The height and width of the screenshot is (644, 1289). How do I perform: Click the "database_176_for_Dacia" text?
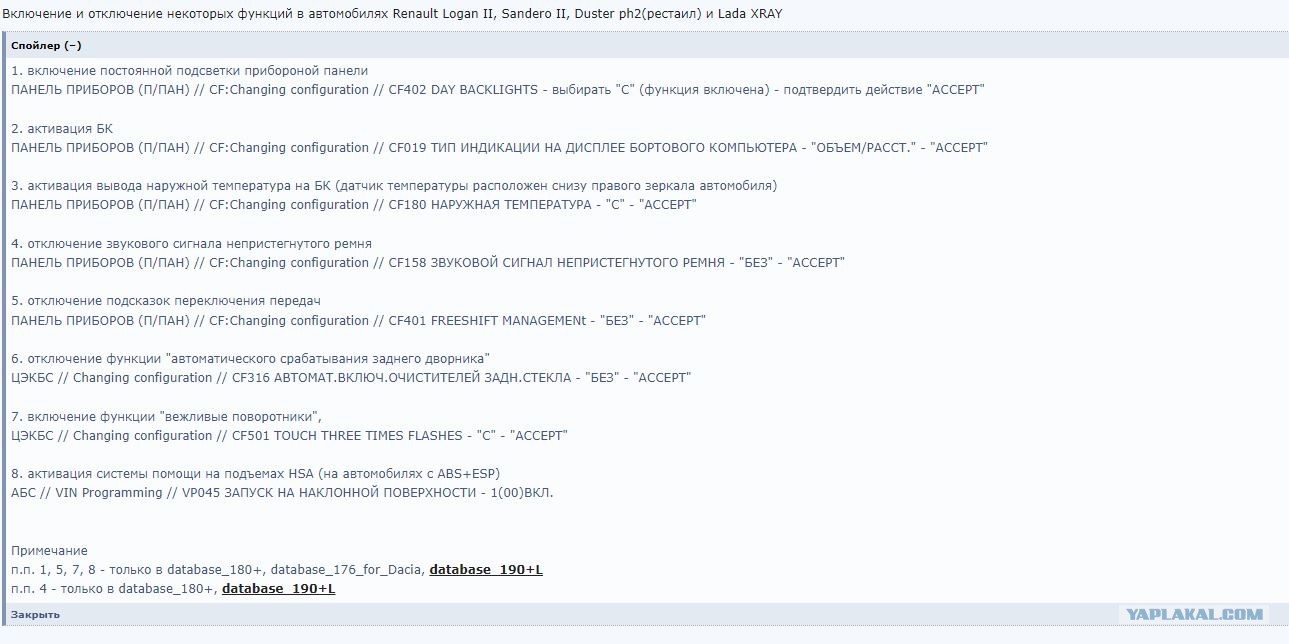click(346, 570)
